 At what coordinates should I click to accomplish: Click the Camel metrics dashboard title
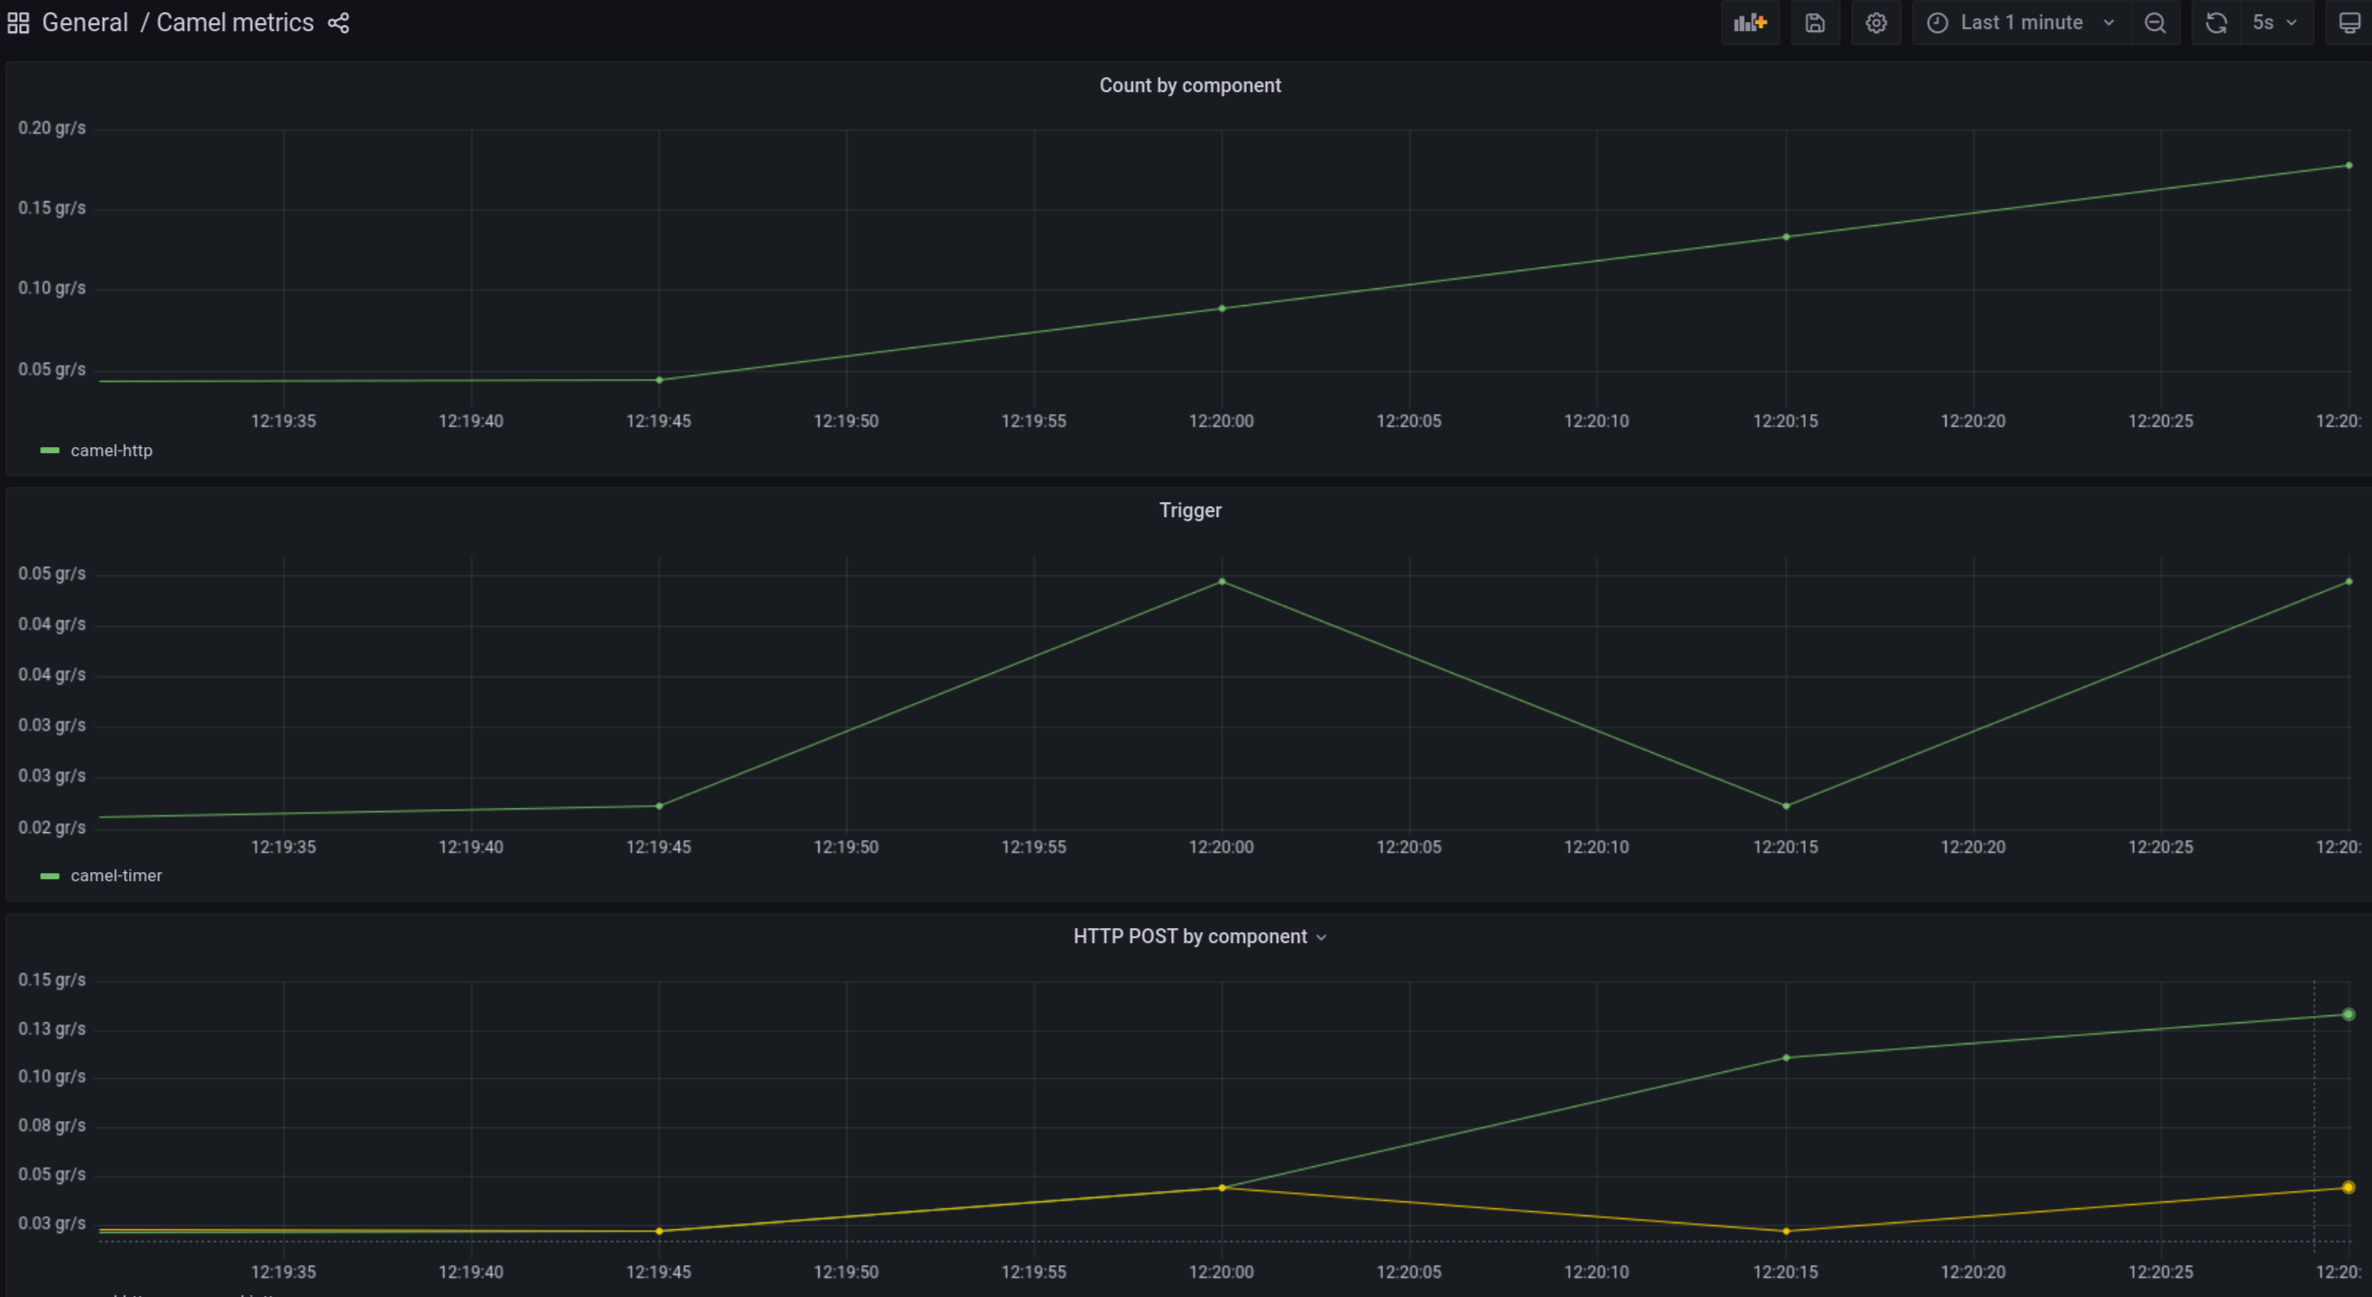point(235,23)
